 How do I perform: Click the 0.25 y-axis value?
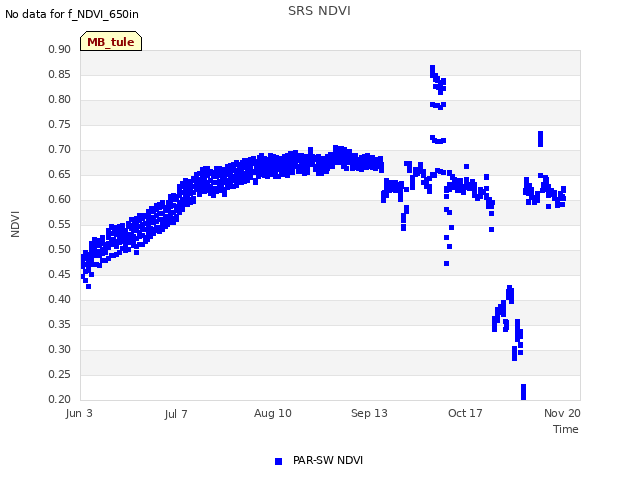tap(60, 374)
